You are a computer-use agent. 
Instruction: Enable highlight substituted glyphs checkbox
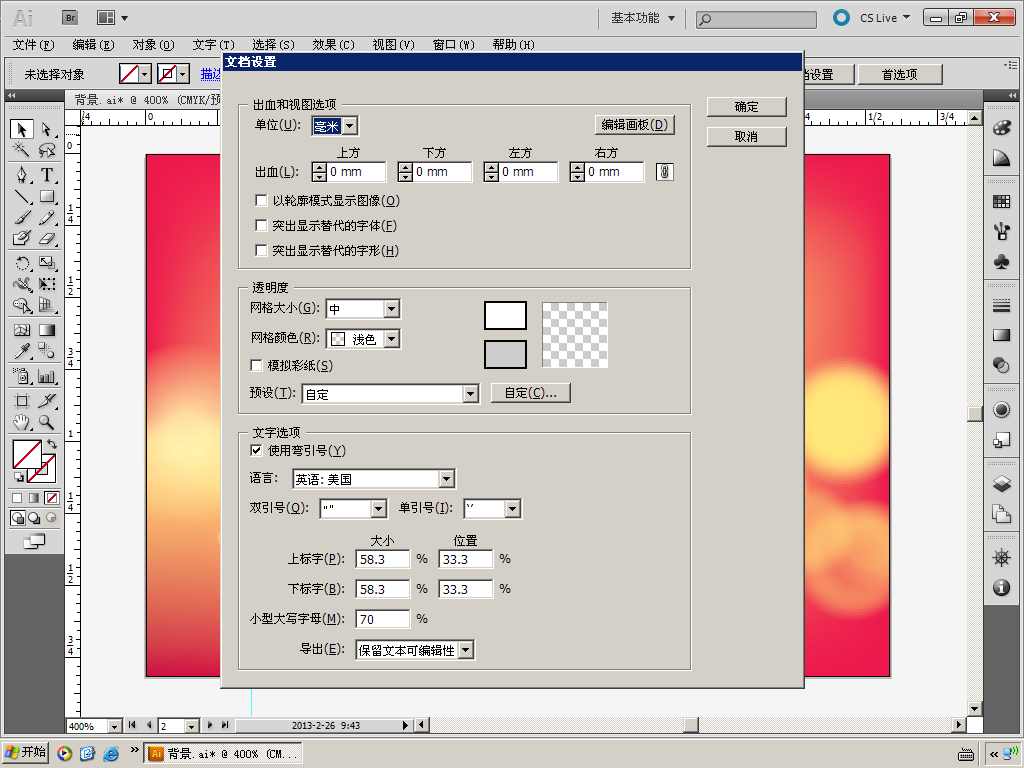point(261,250)
